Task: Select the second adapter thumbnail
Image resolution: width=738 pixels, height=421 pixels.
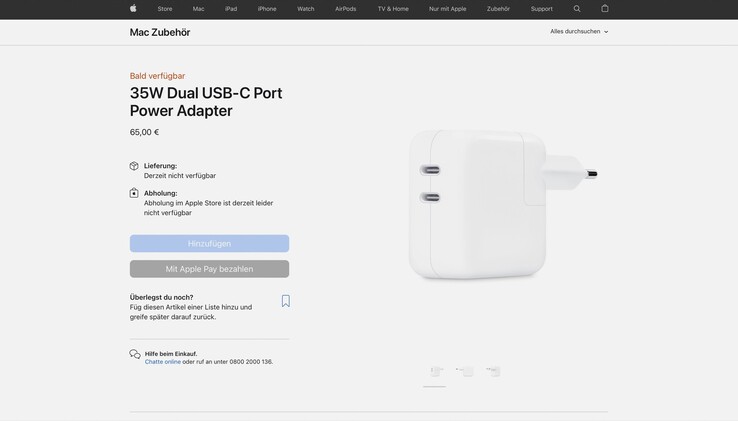Action: click(x=465, y=372)
